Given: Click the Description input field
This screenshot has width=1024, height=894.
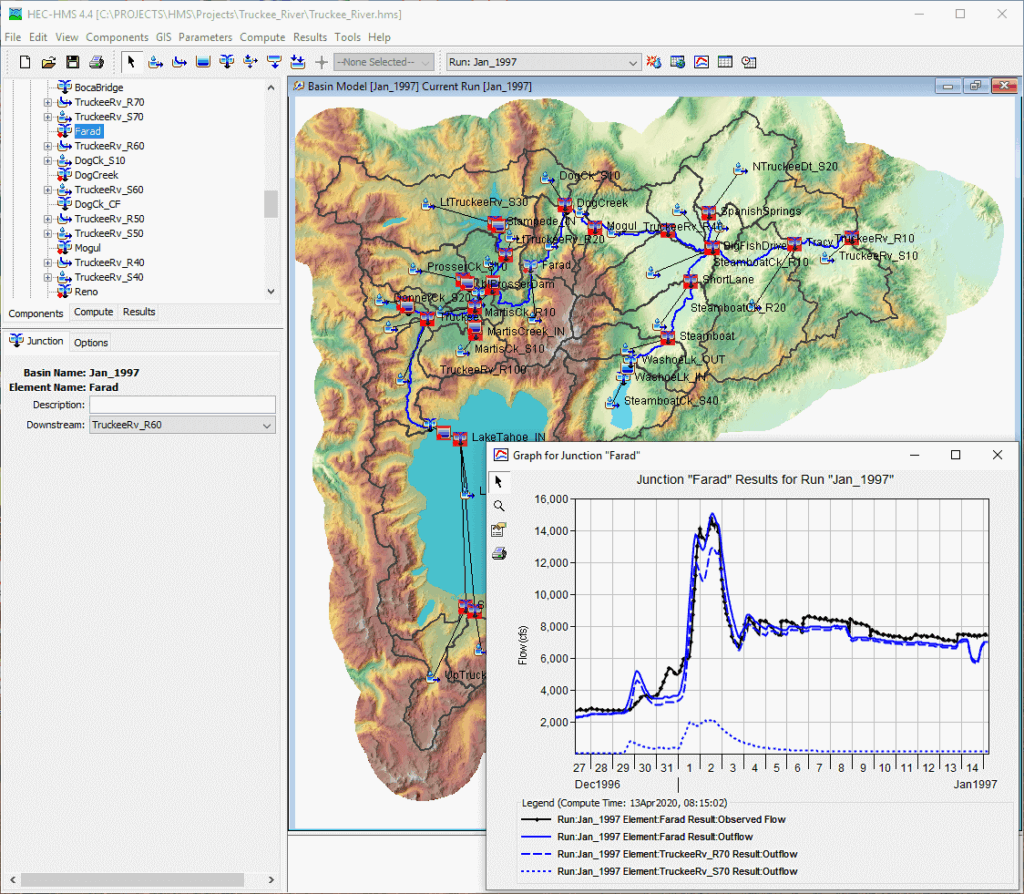Looking at the screenshot, I should point(182,405).
